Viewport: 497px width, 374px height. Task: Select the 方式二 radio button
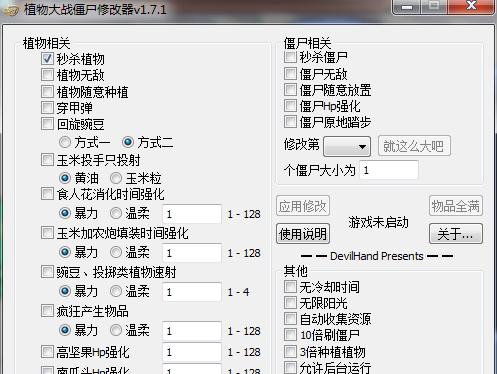pos(128,142)
